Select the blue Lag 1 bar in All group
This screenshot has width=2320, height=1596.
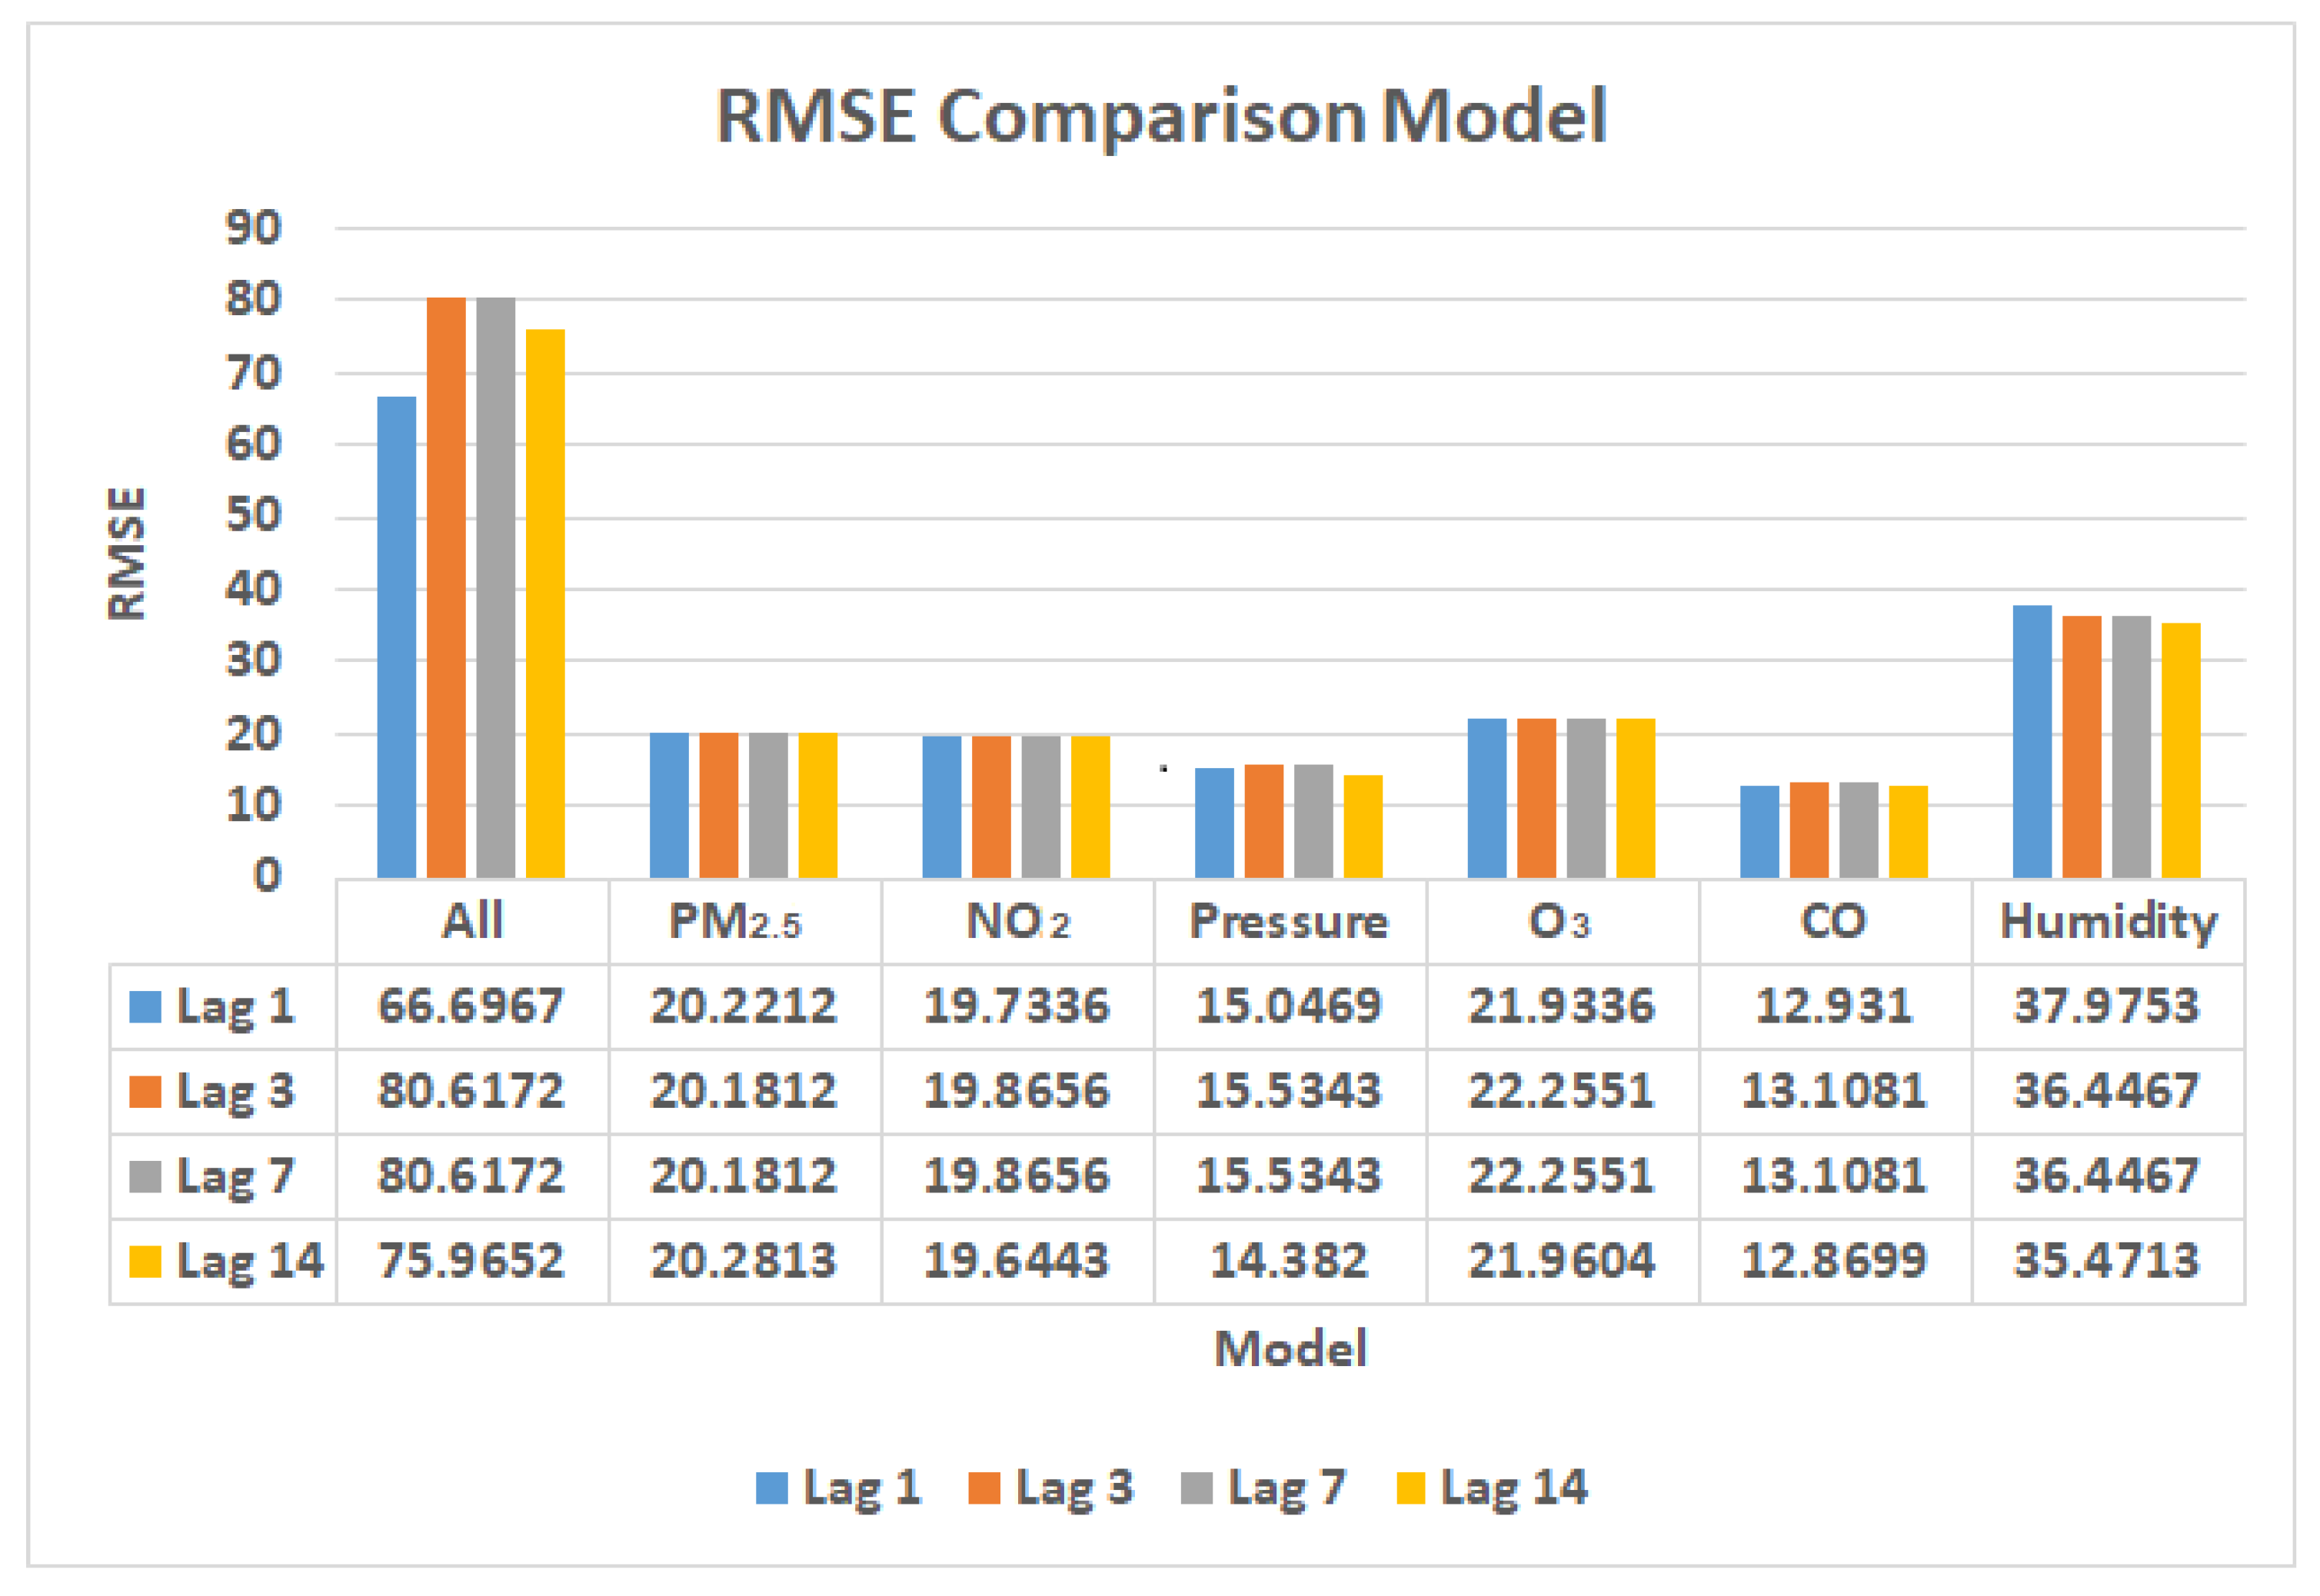point(396,637)
